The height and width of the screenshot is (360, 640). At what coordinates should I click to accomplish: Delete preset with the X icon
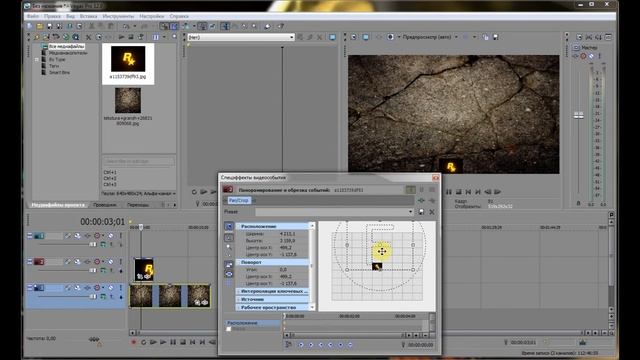432,212
